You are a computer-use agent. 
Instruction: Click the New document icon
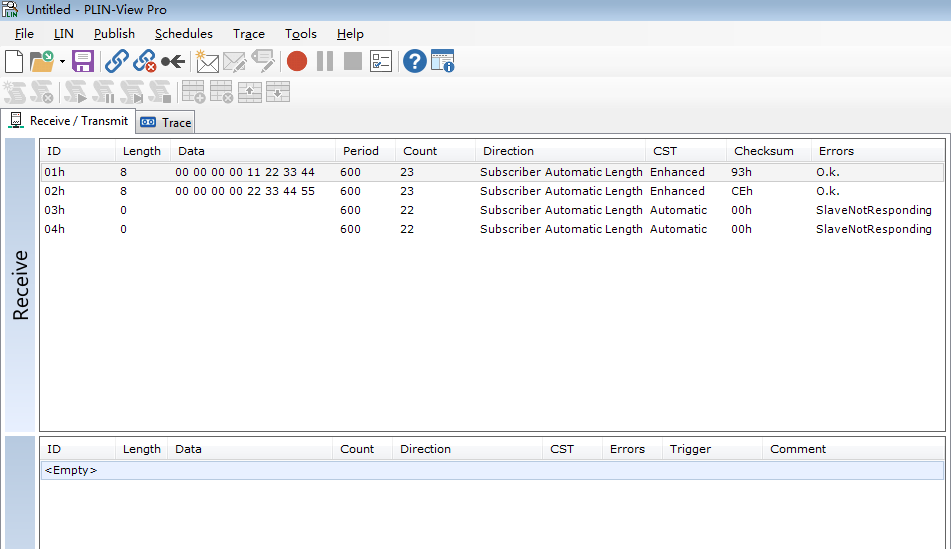[14, 62]
